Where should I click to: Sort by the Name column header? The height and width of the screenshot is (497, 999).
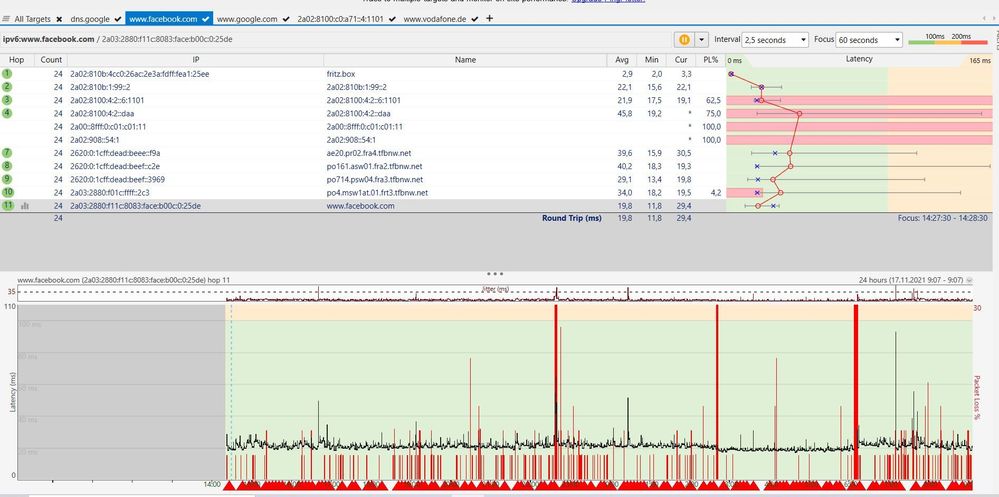tap(465, 60)
